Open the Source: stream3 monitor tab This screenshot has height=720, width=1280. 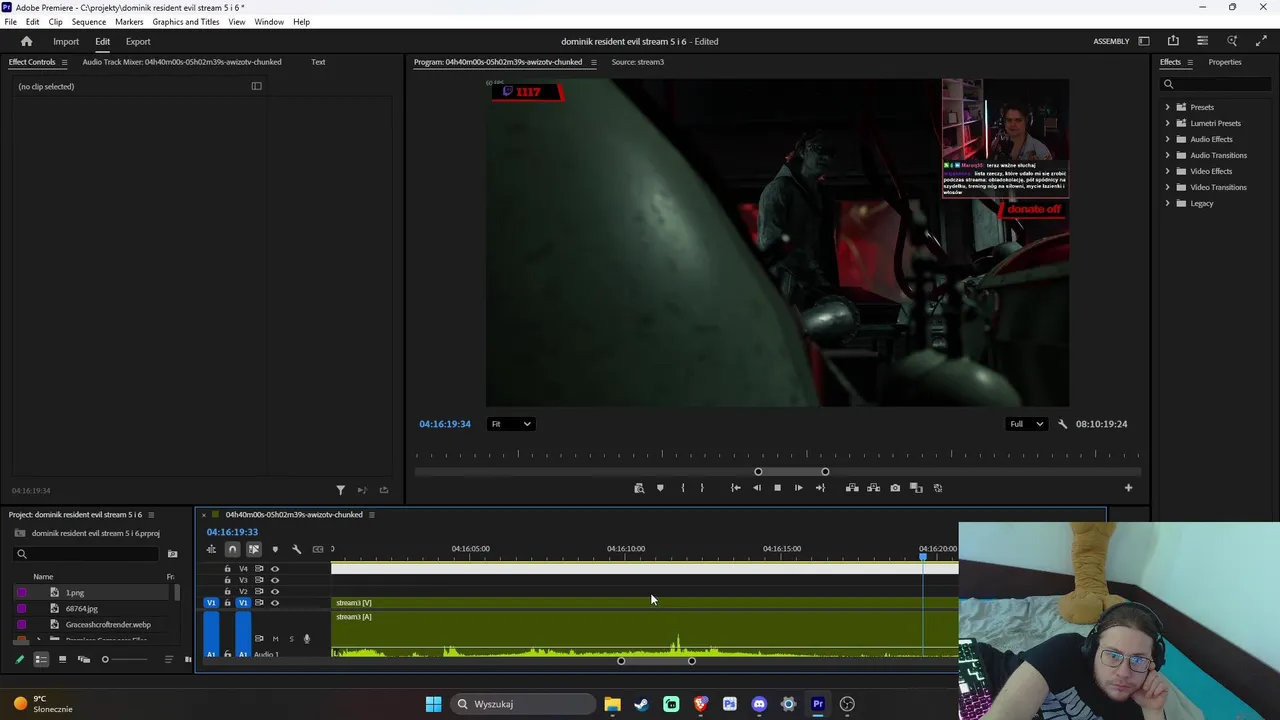637,62
